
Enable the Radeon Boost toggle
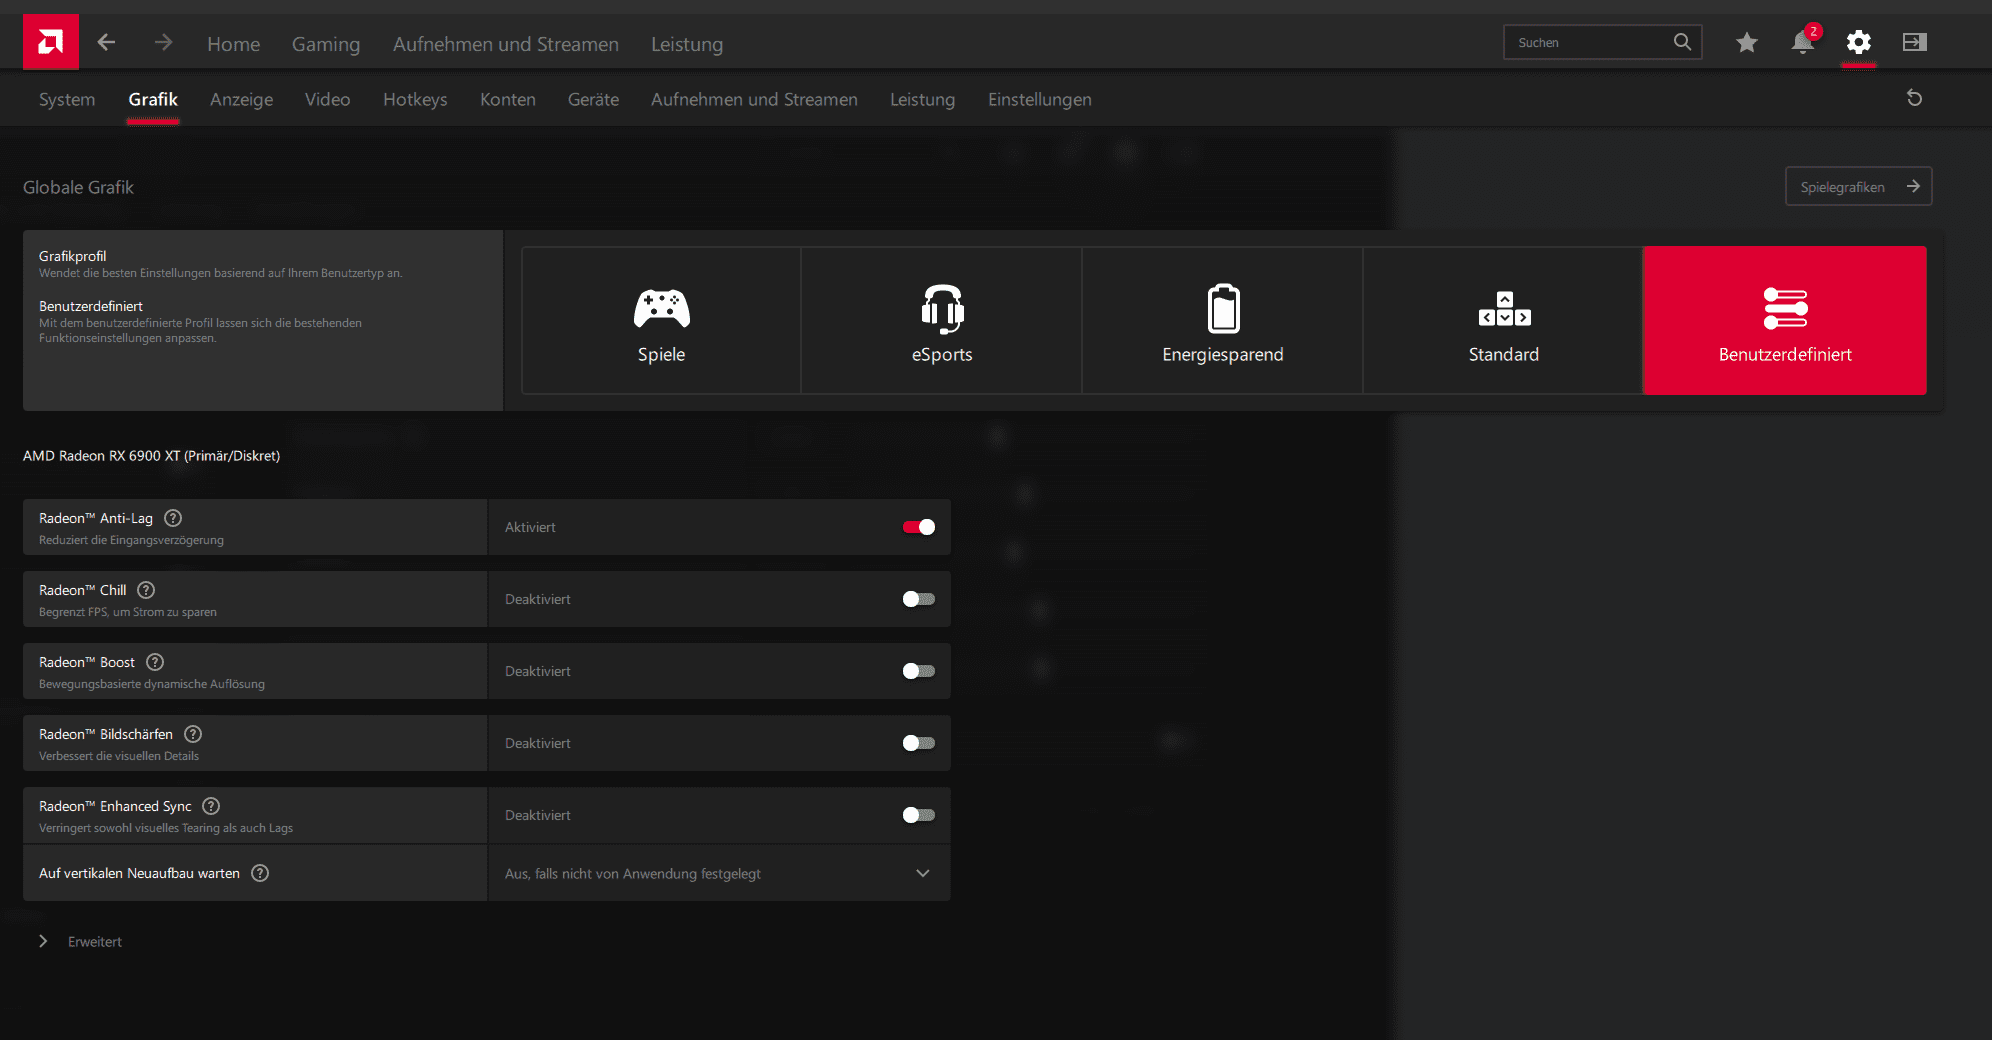(919, 671)
